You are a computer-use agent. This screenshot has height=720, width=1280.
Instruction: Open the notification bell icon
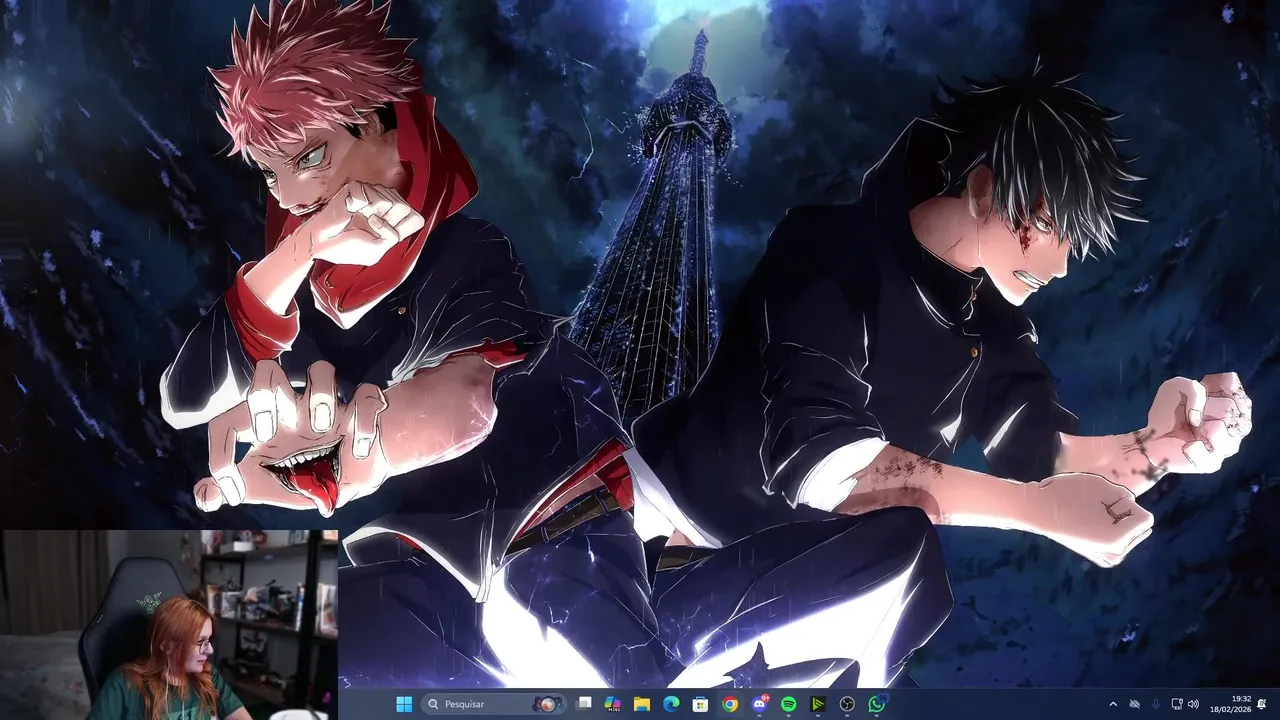tap(1262, 704)
